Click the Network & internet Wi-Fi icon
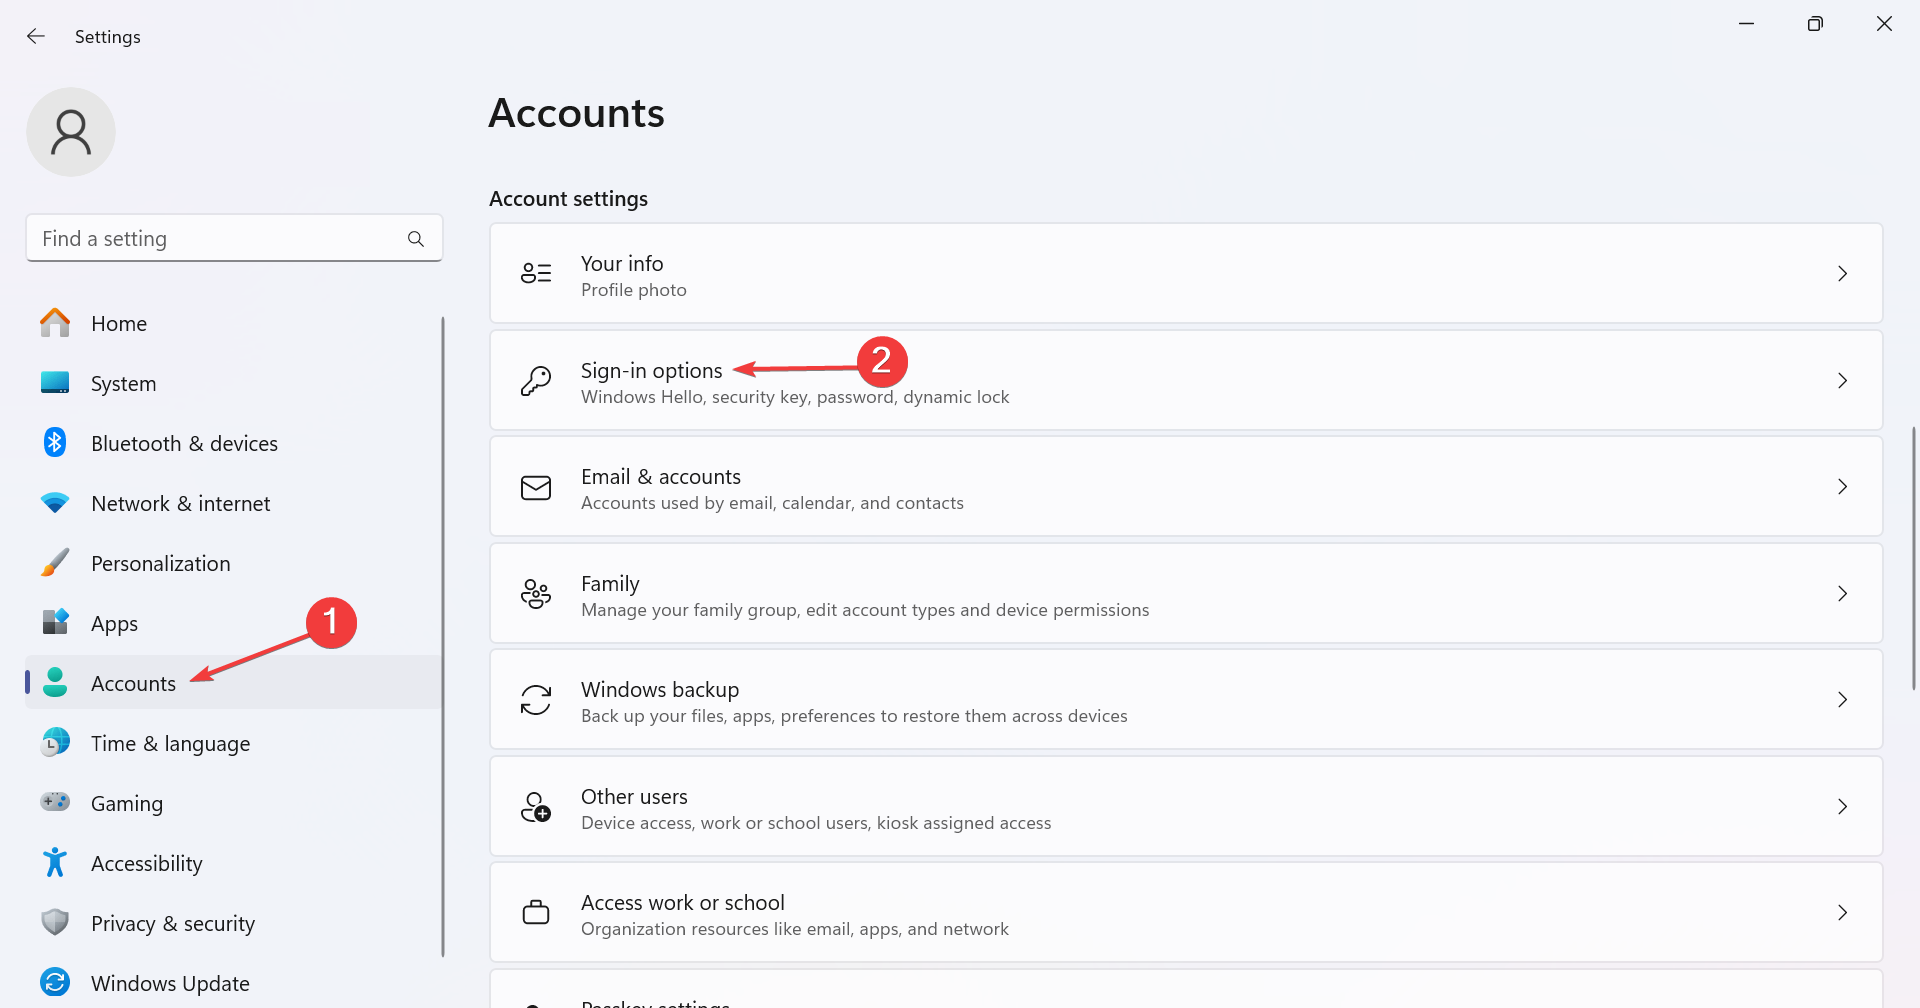The height and width of the screenshot is (1008, 1920). click(x=55, y=503)
